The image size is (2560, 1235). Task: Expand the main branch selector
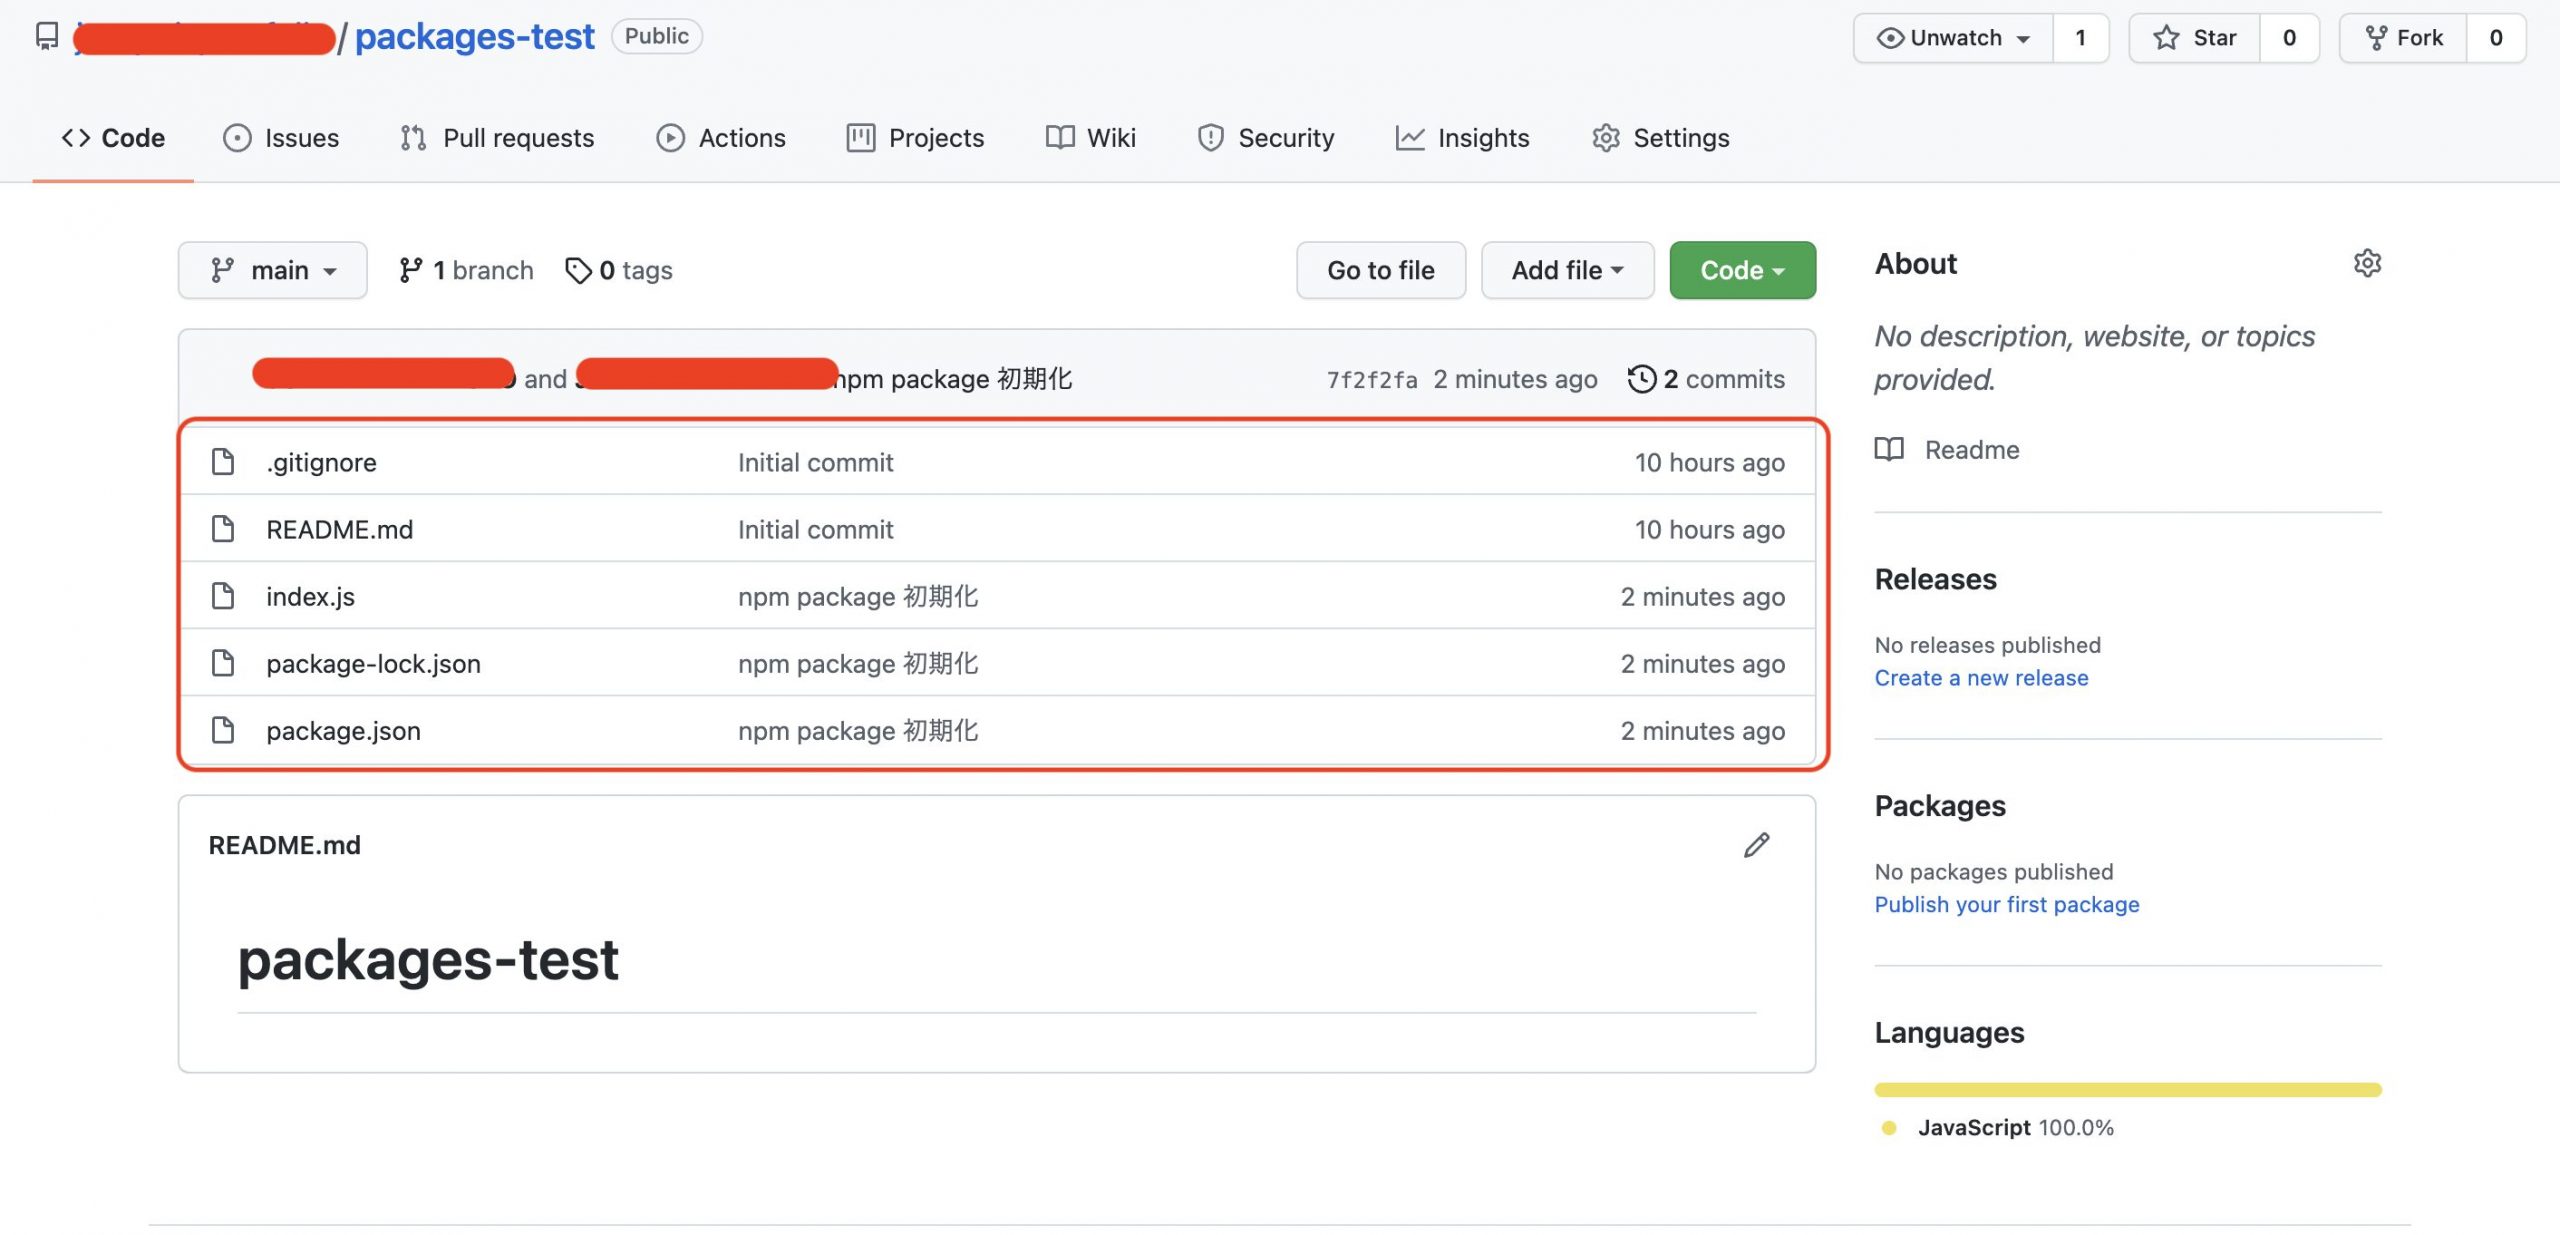click(272, 269)
